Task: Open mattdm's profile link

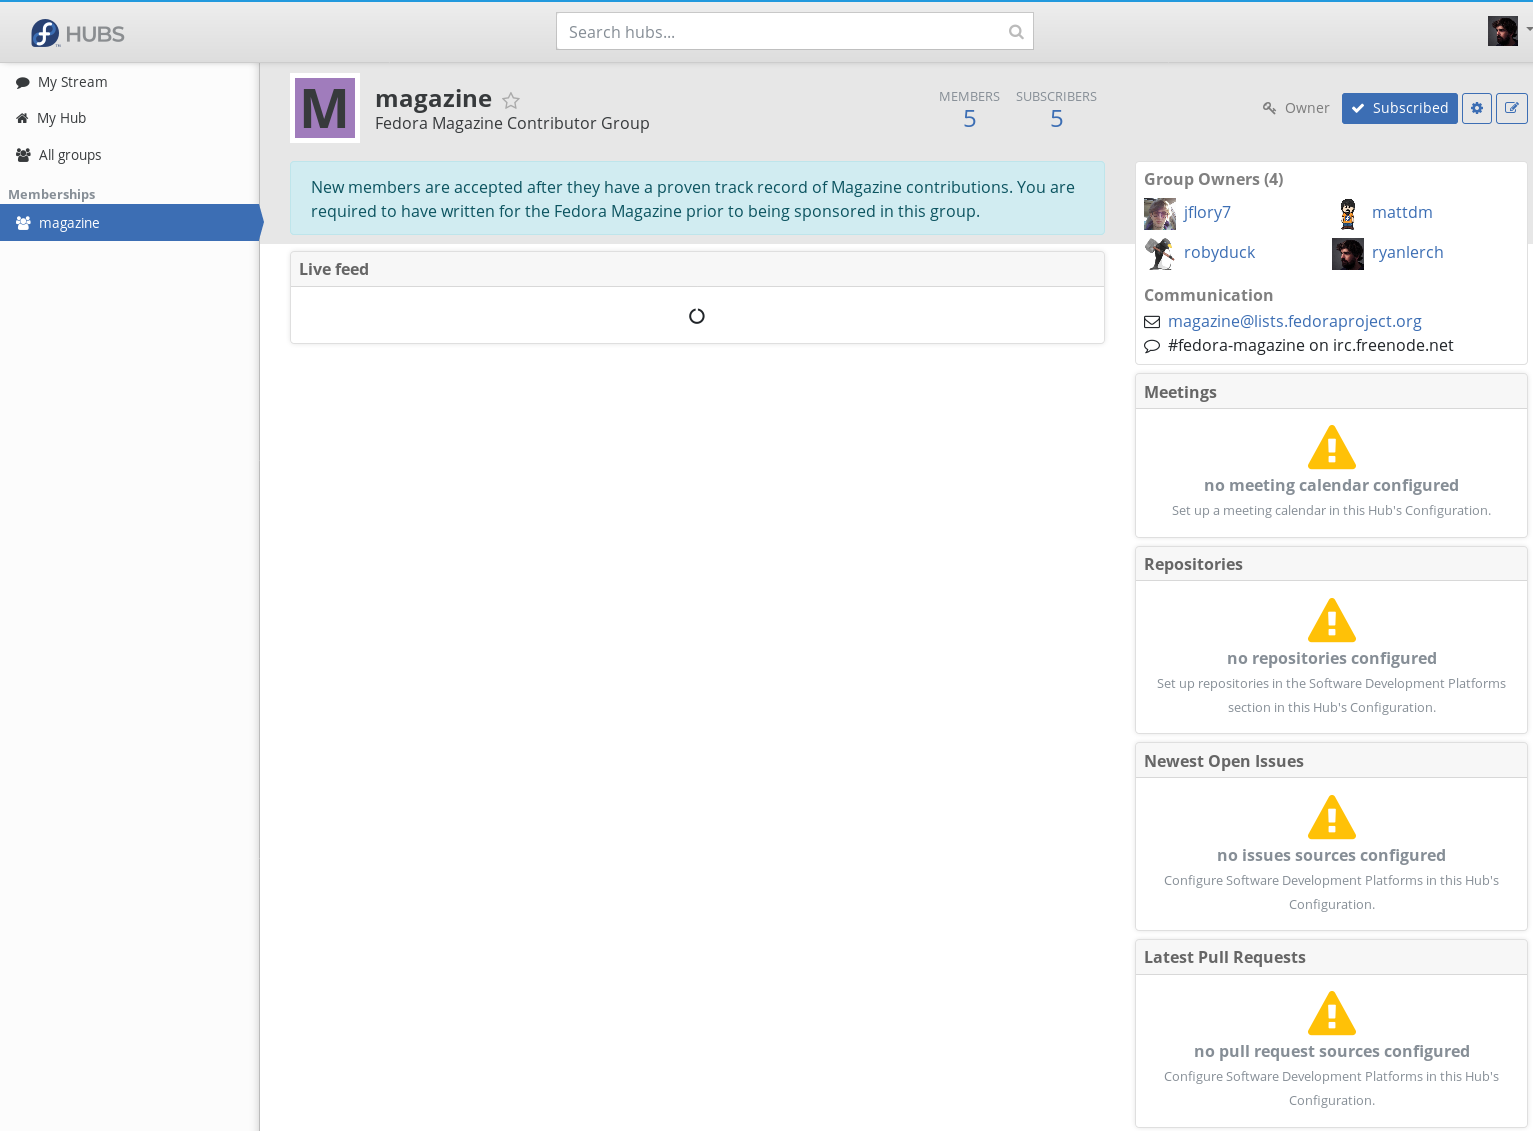Action: pos(1402,212)
